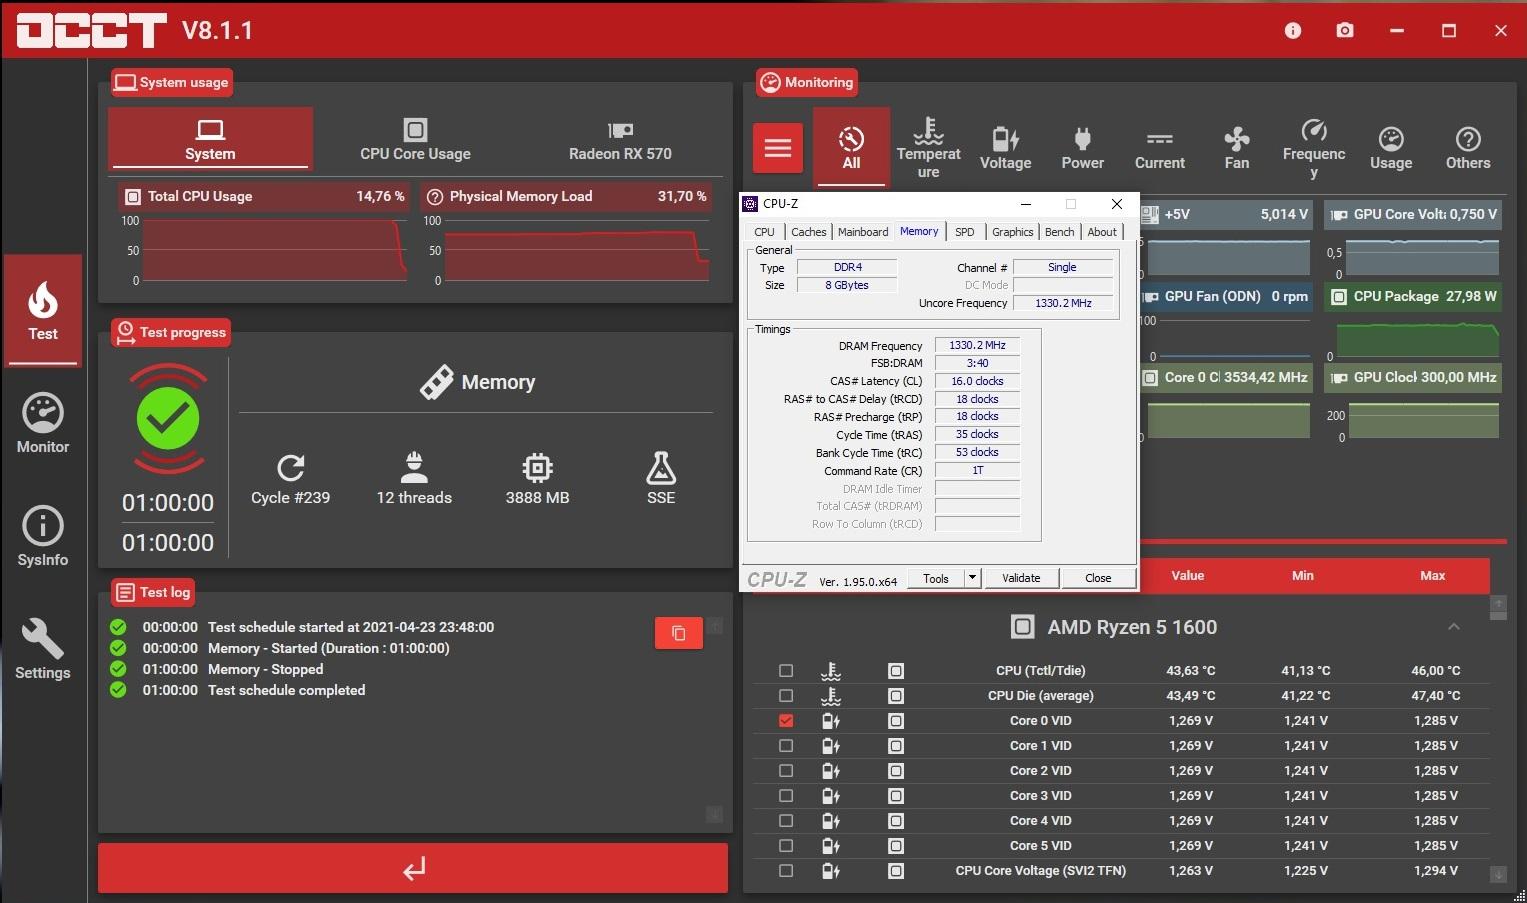This screenshot has width=1527, height=903.
Task: Switch to About tab in CPU-Z
Action: point(1102,232)
